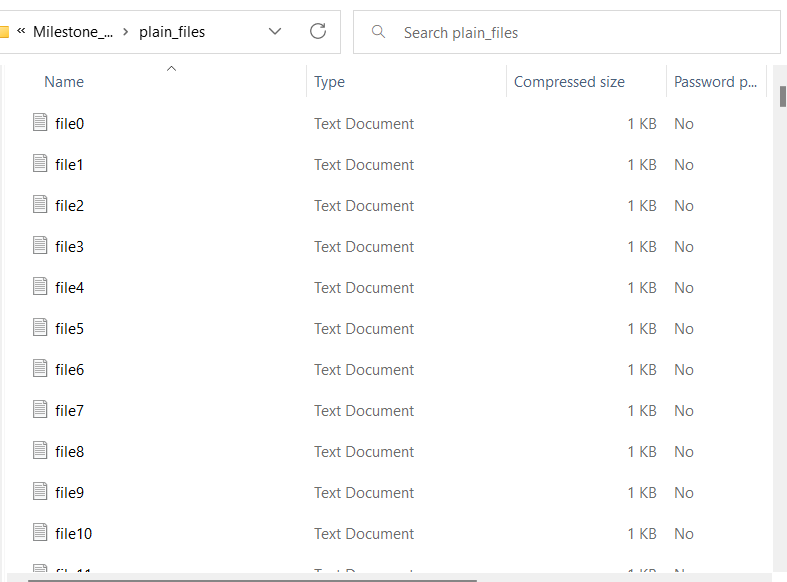
Task: Click the file7 name text
Action: (x=69, y=411)
